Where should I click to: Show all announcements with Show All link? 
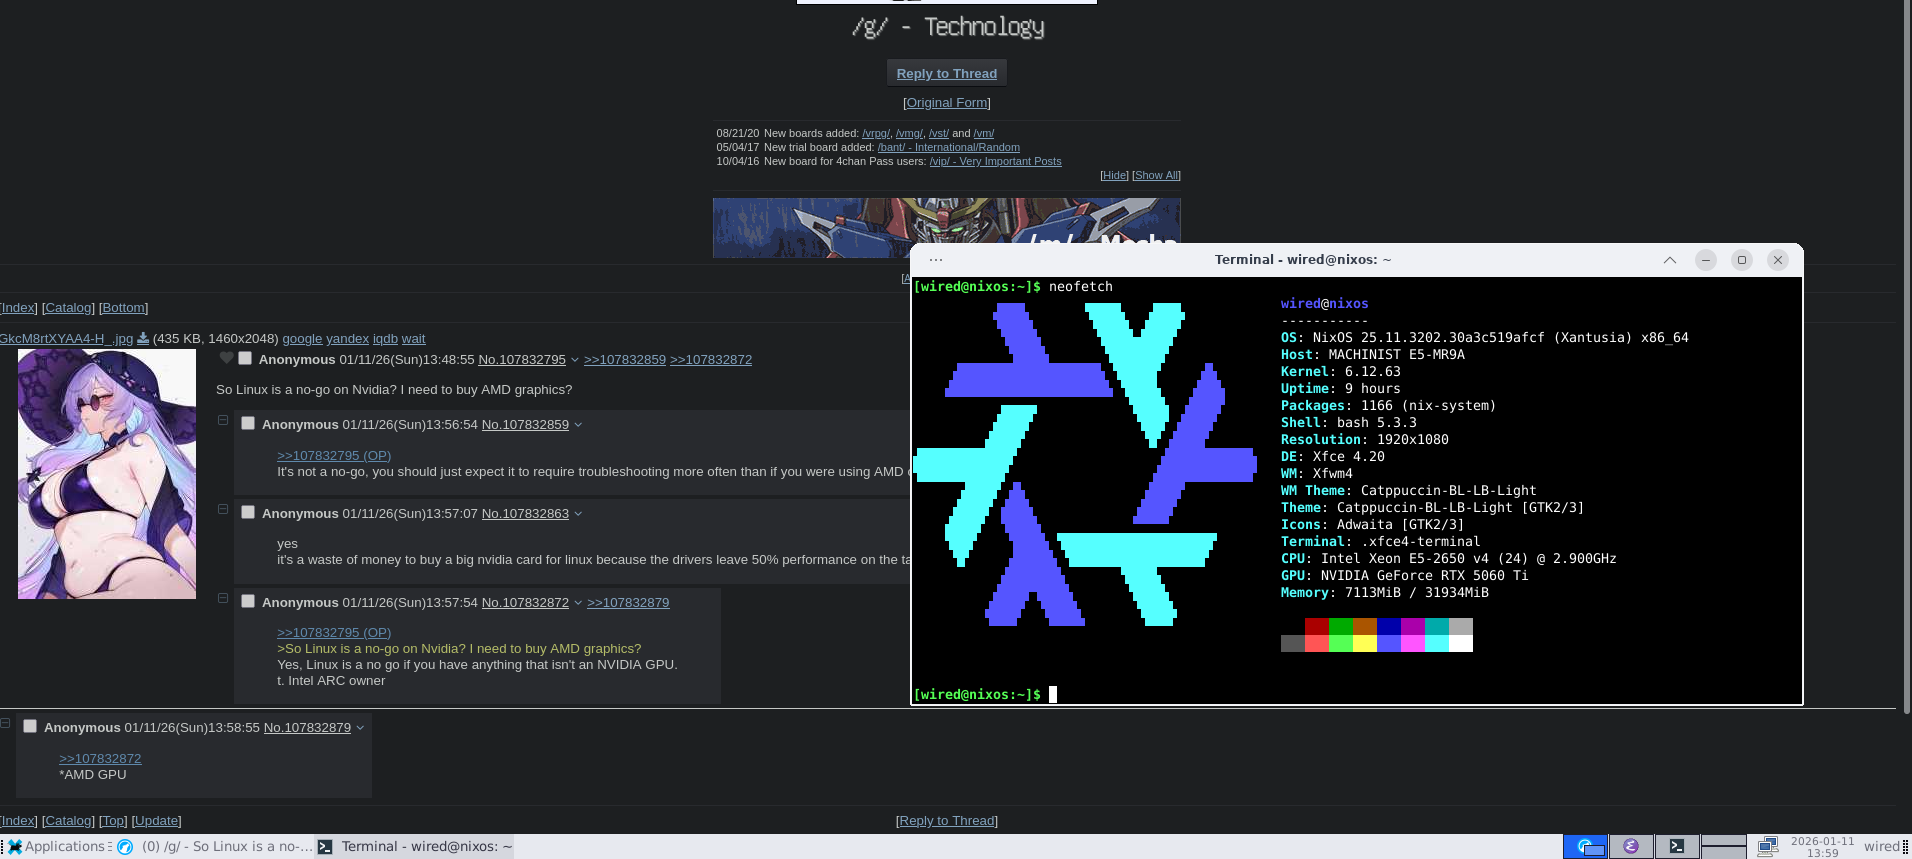click(x=1156, y=175)
